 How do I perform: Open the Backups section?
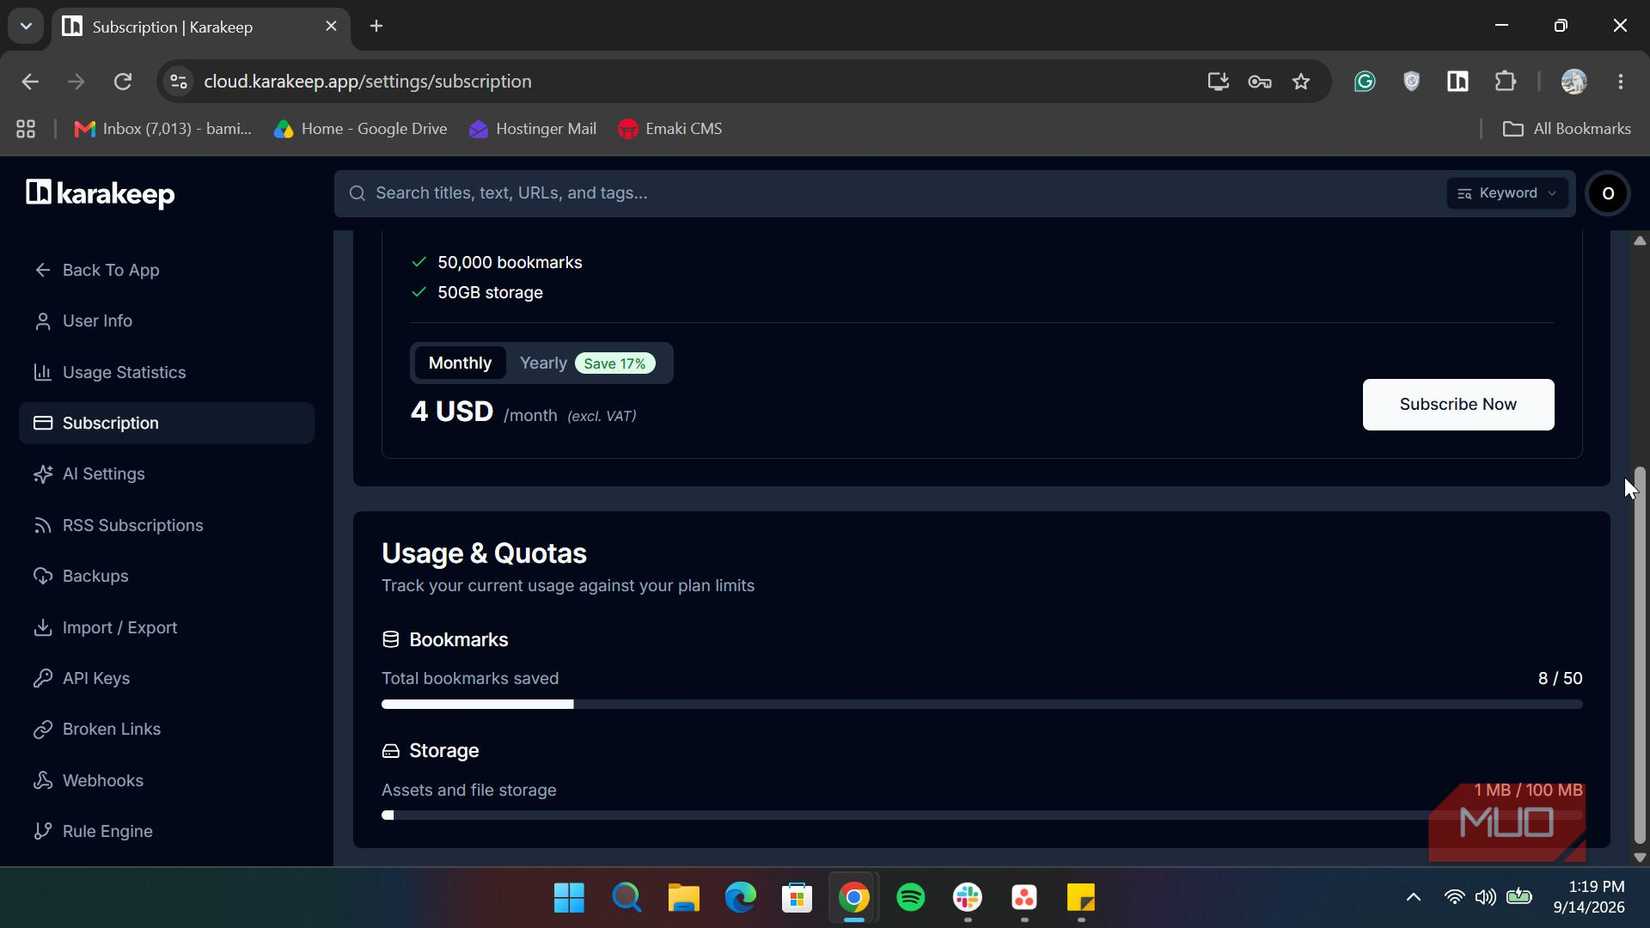pos(167,576)
